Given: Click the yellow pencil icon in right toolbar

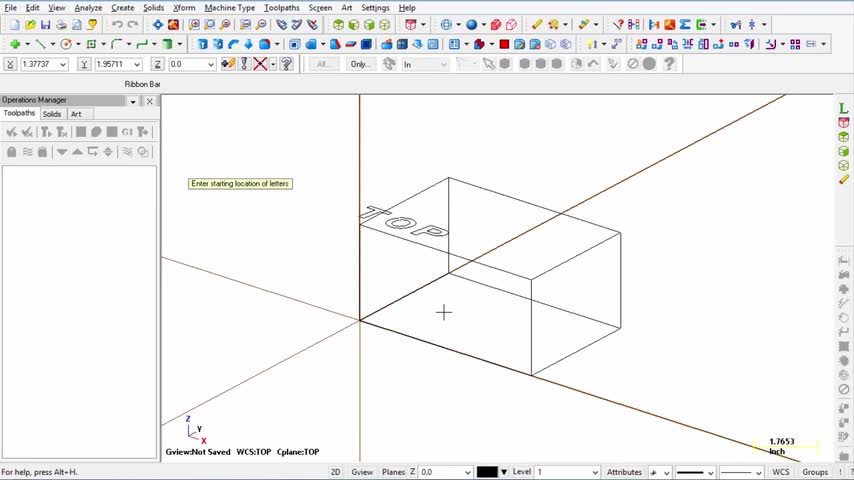Looking at the screenshot, I should click(844, 179).
